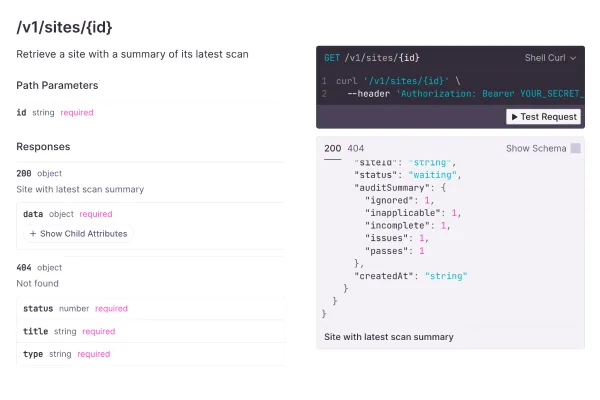Select the Responses section heading
600x400 pixels.
pos(43,147)
